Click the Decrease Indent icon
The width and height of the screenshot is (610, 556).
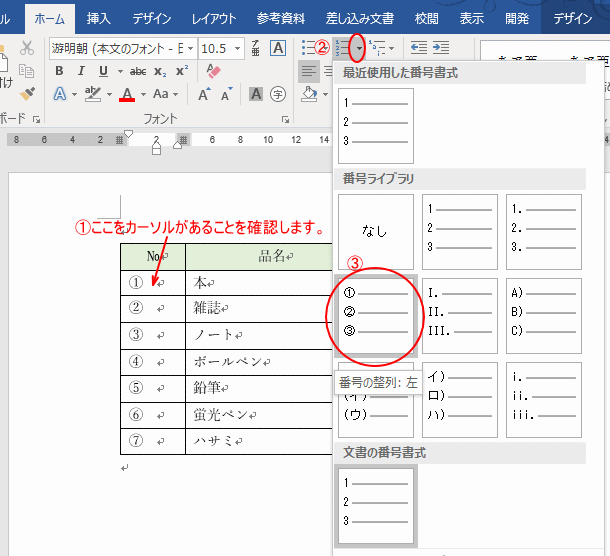pos(419,48)
